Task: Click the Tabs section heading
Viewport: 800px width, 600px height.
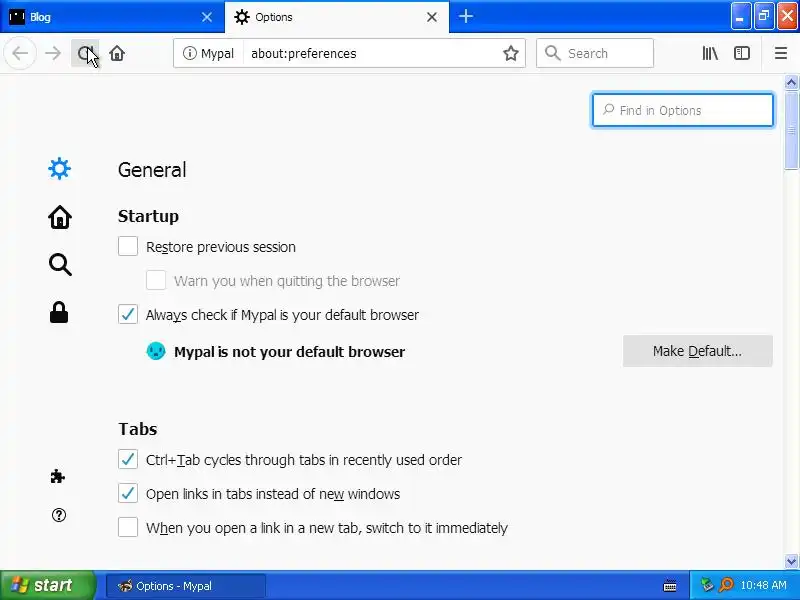Action: point(138,429)
